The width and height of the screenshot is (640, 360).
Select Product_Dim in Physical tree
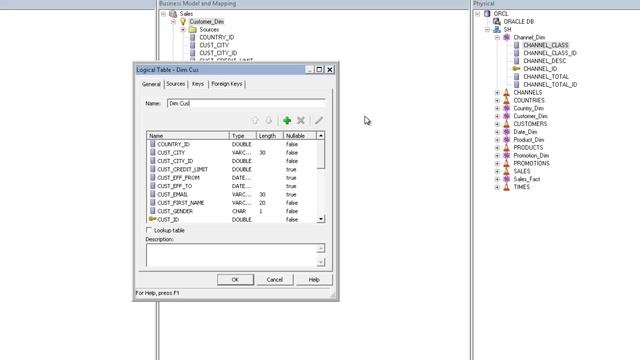click(529, 140)
